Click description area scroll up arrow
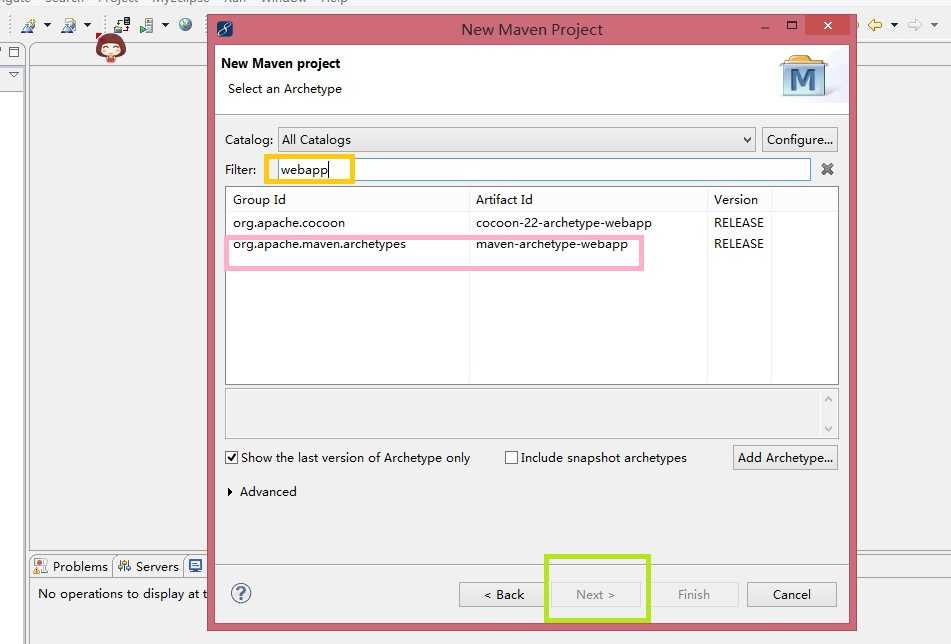 (828, 399)
